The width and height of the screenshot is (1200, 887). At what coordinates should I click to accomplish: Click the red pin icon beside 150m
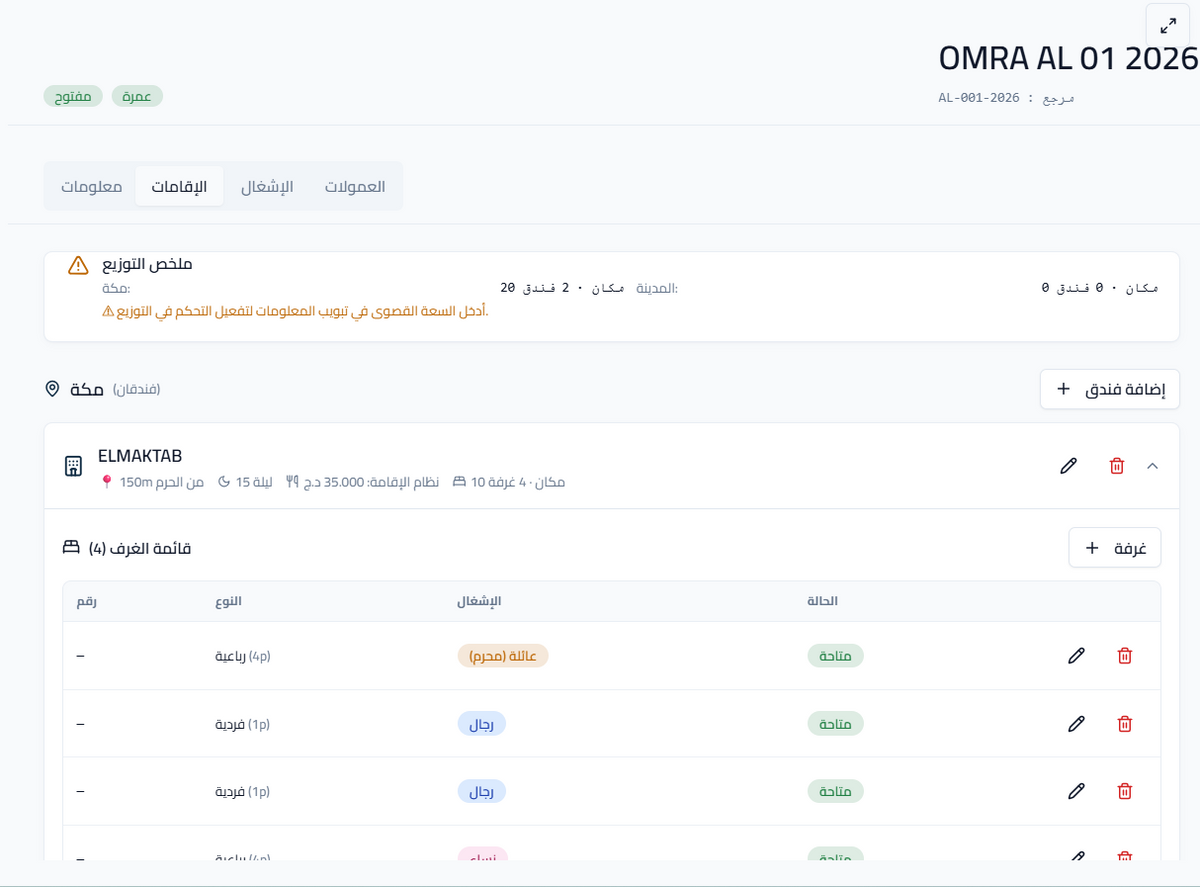point(107,482)
